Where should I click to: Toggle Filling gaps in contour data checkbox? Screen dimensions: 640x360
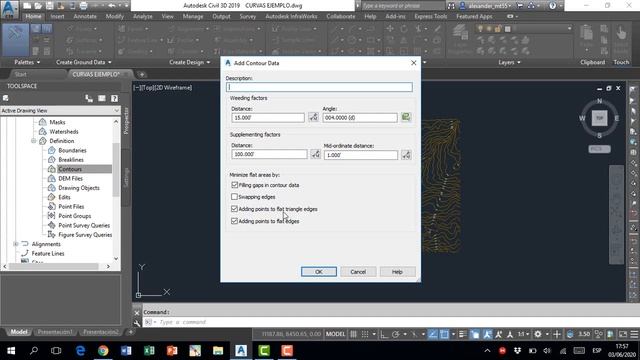(234, 185)
